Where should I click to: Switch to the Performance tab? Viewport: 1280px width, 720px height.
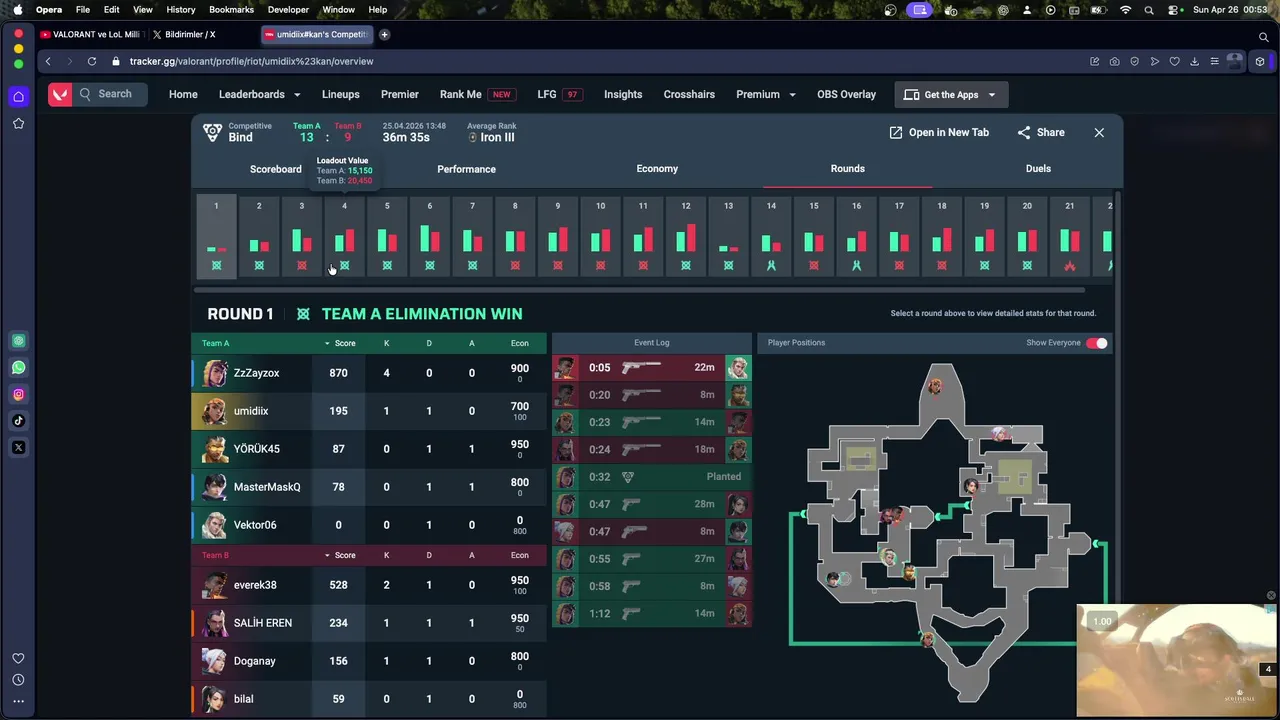(466, 169)
